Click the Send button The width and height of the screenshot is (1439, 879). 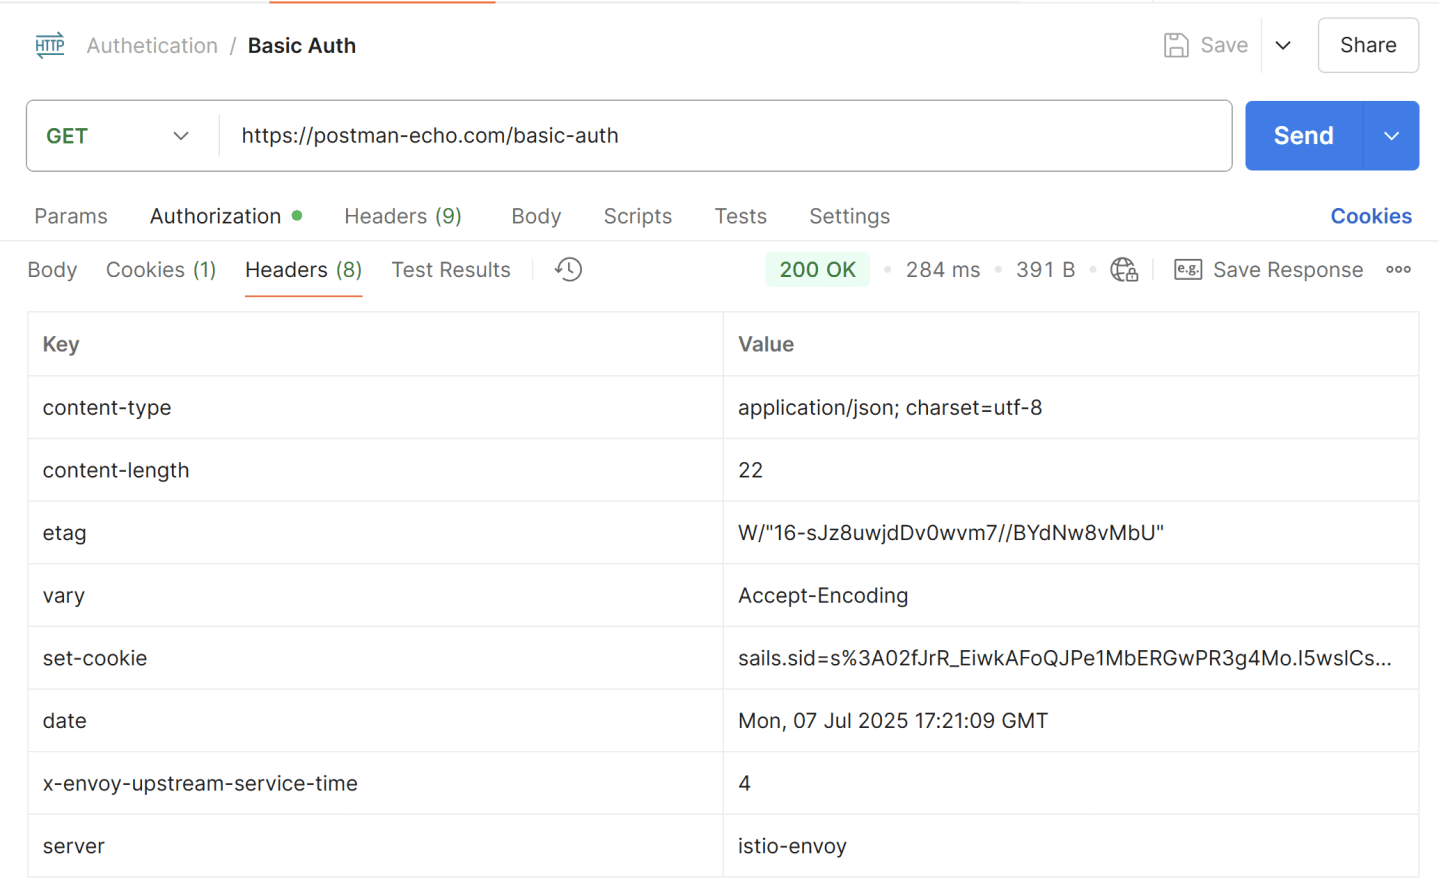coord(1302,135)
